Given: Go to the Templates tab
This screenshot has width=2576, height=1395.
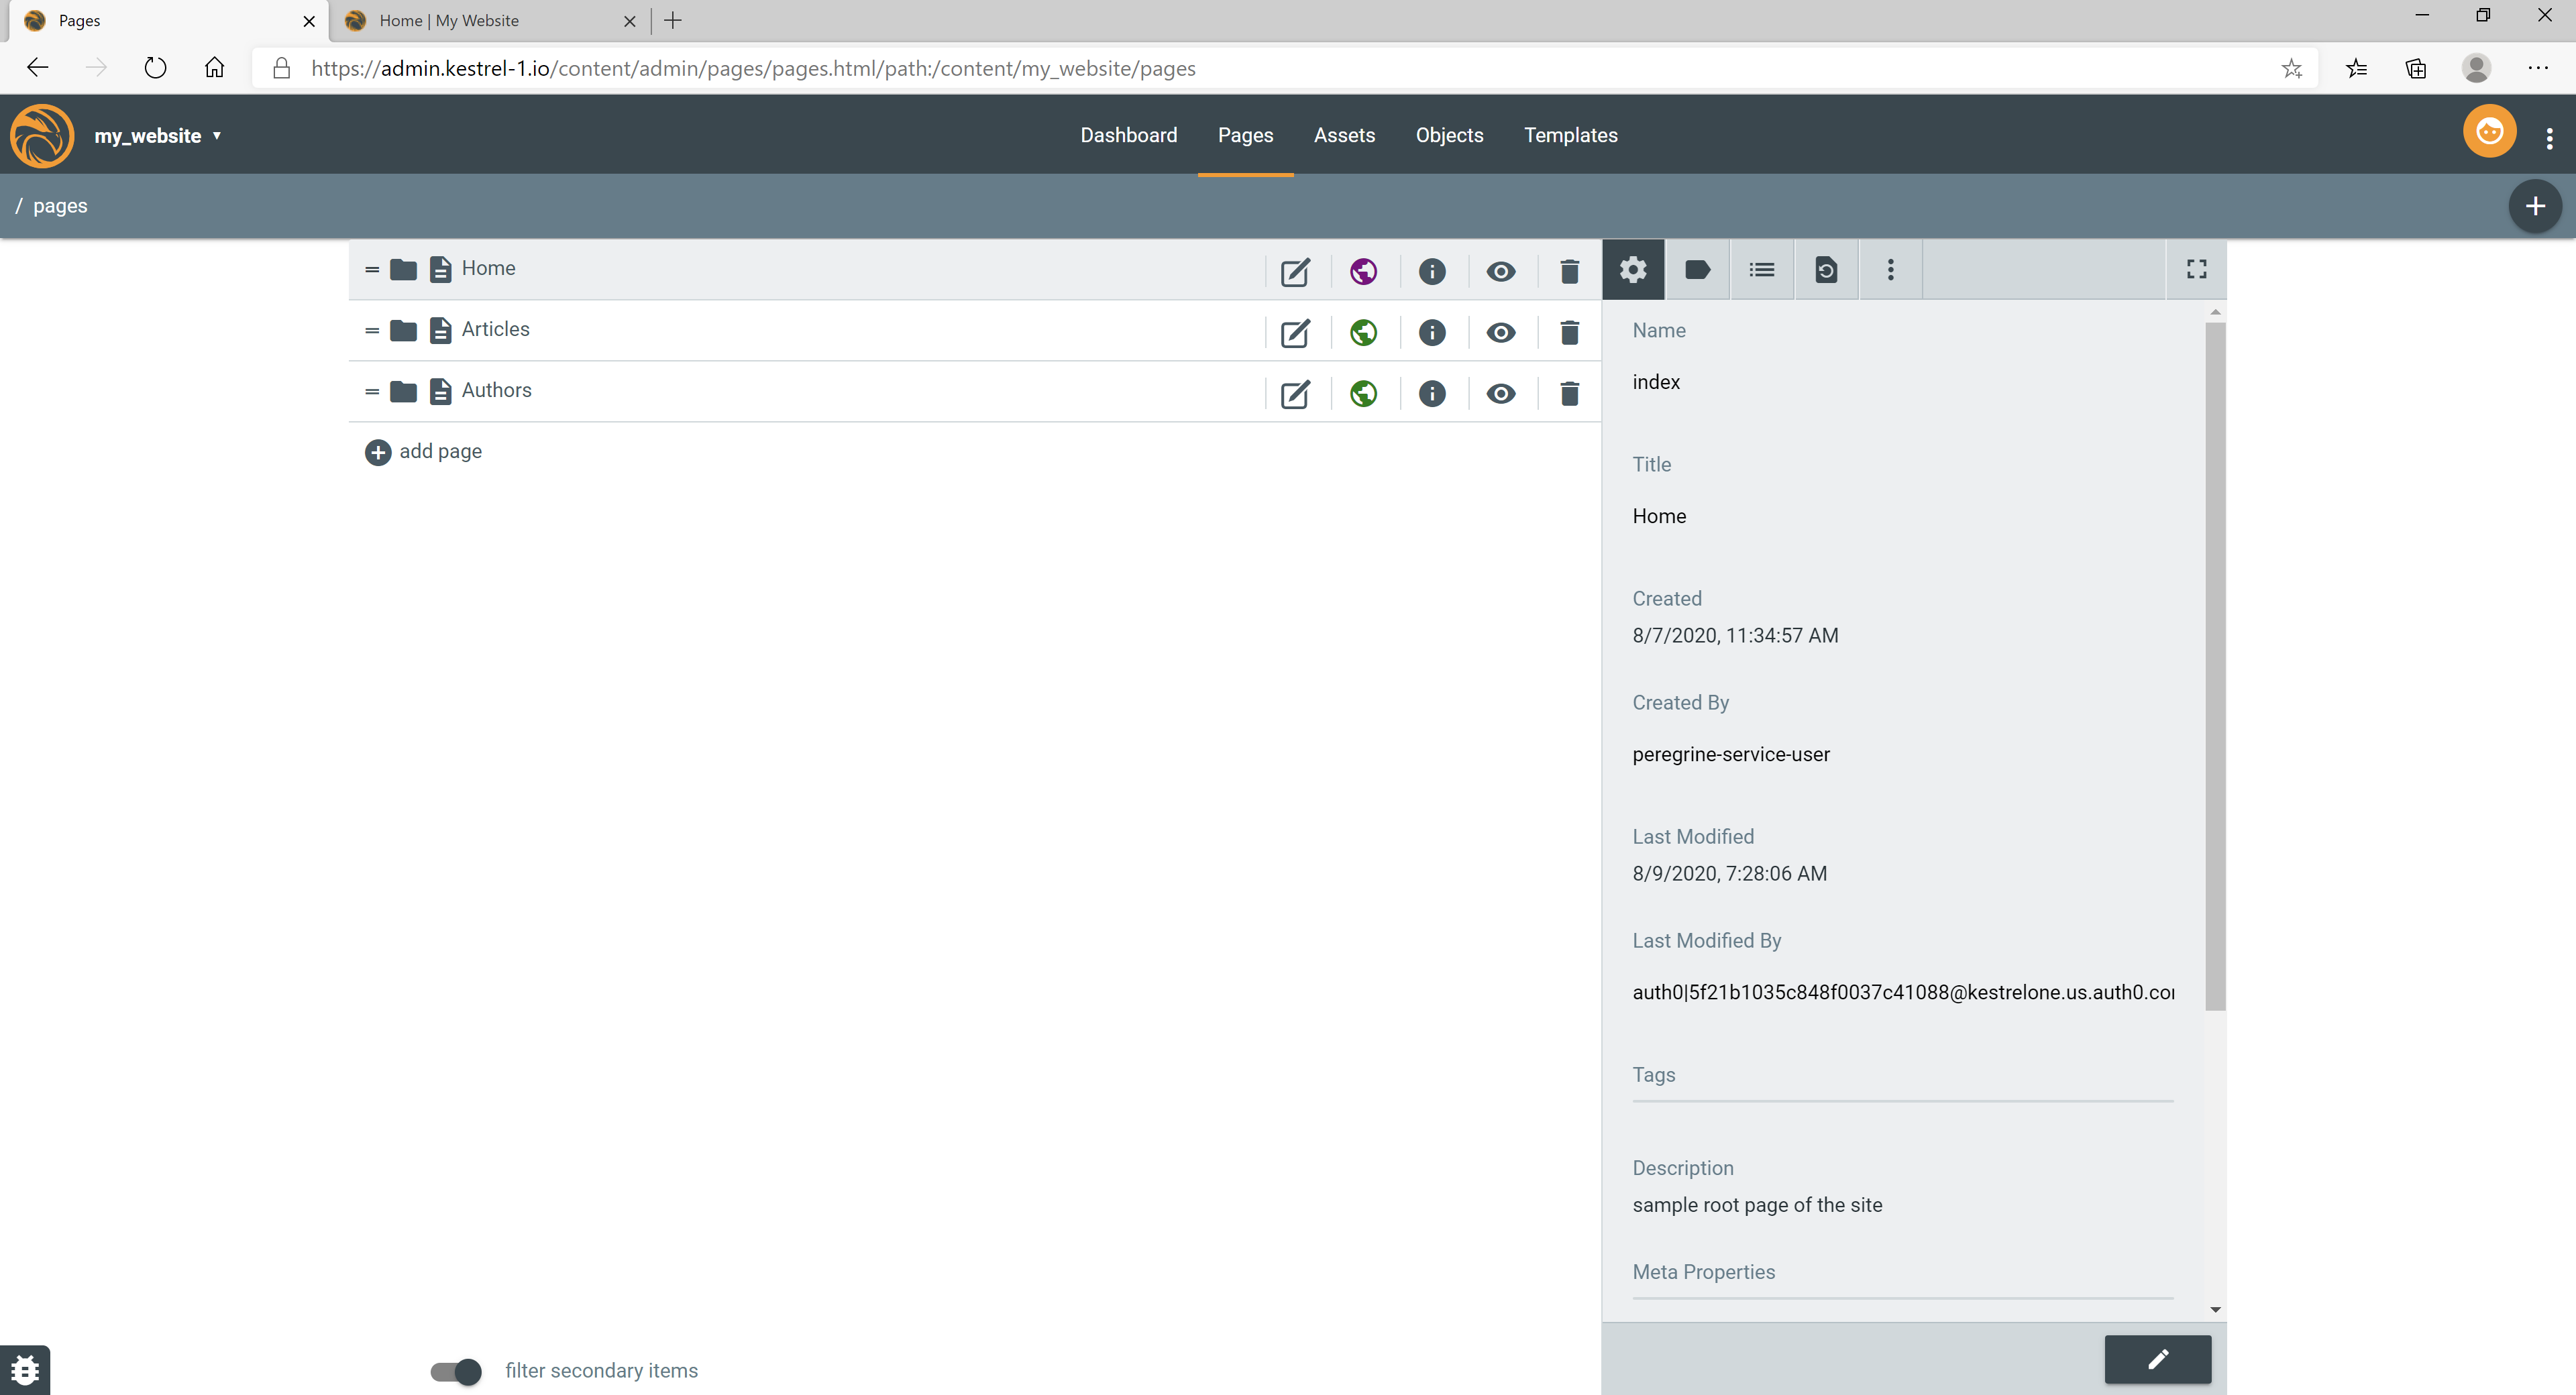Looking at the screenshot, I should (1570, 135).
